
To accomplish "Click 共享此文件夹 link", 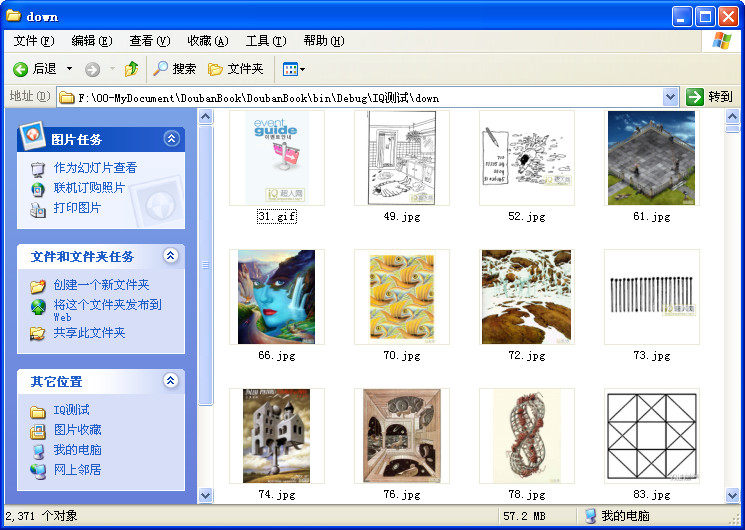I will pyautogui.click(x=89, y=333).
